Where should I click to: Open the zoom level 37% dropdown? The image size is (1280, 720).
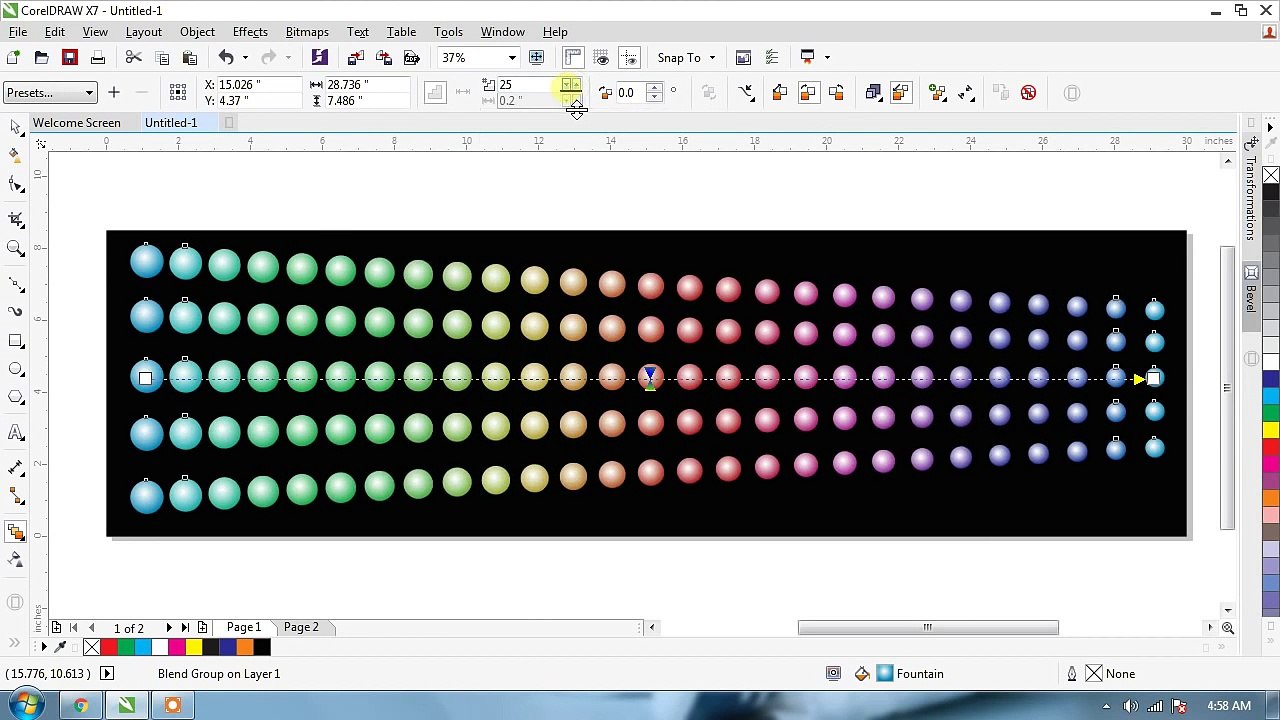(x=512, y=57)
